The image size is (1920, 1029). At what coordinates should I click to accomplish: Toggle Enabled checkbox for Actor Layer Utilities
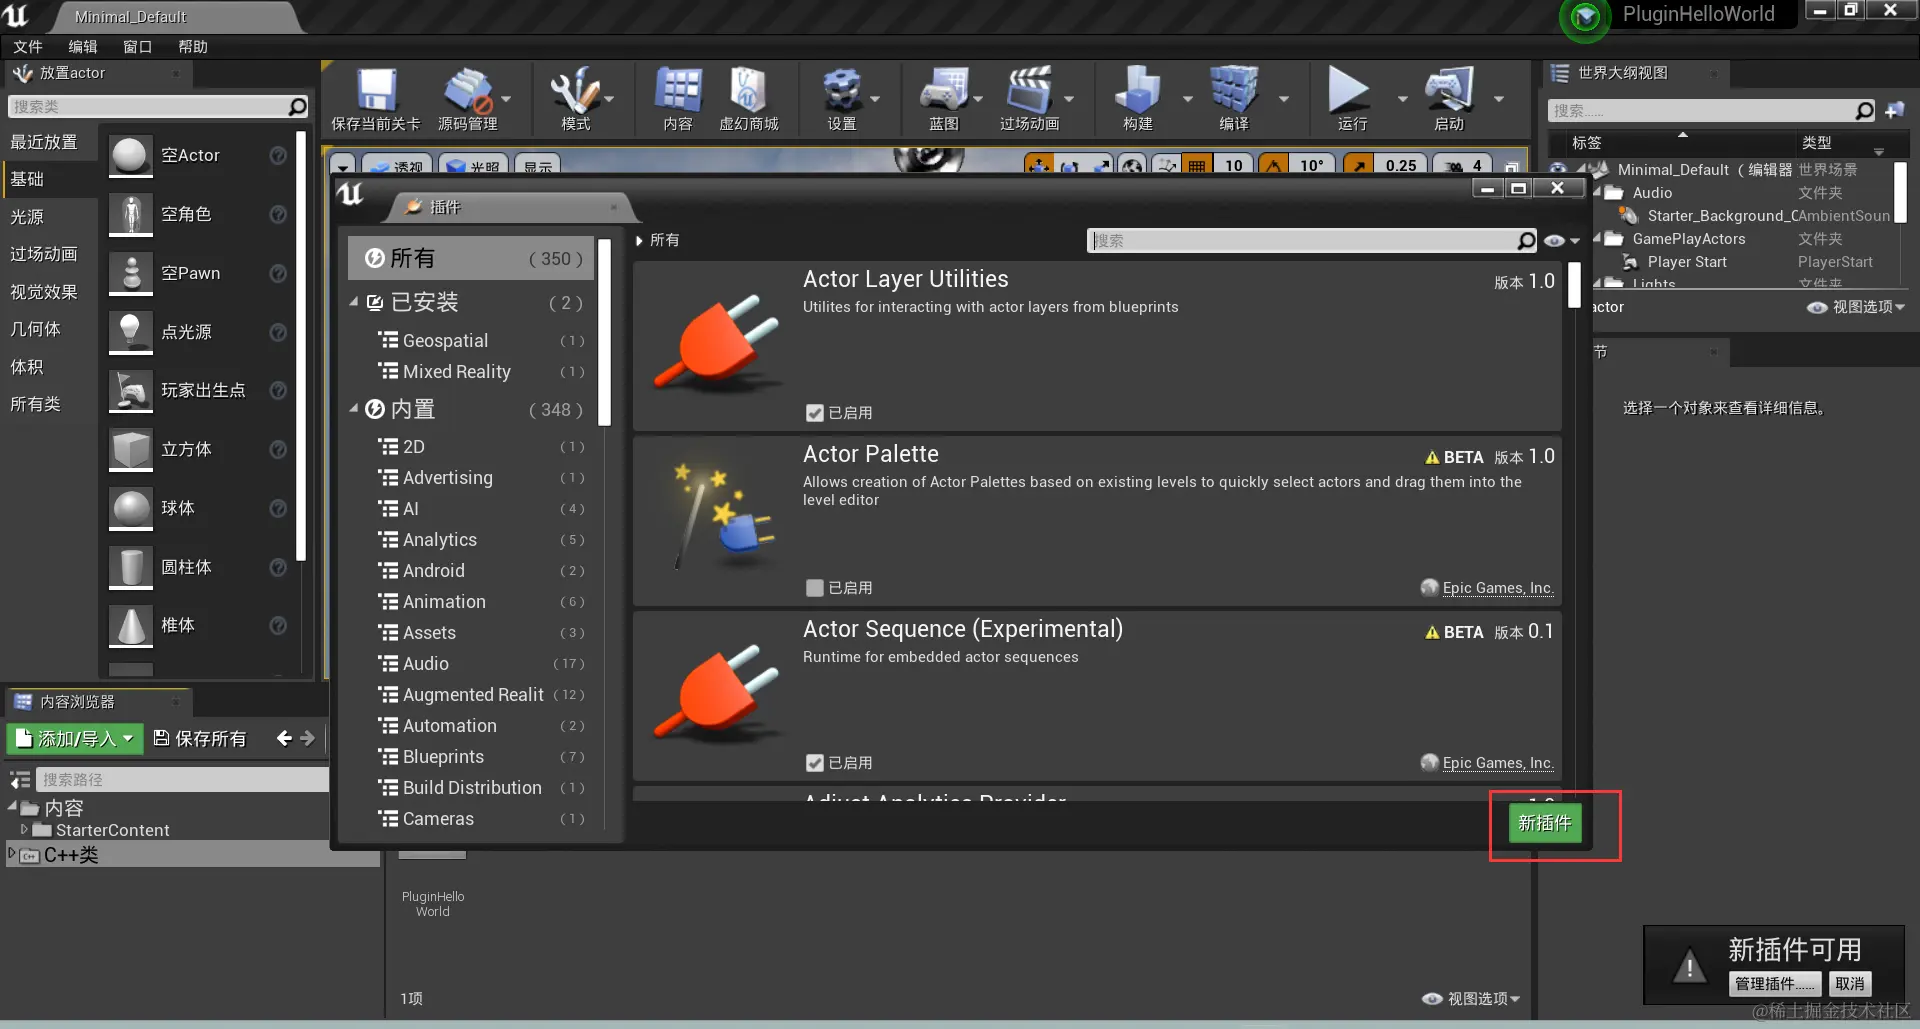point(815,413)
